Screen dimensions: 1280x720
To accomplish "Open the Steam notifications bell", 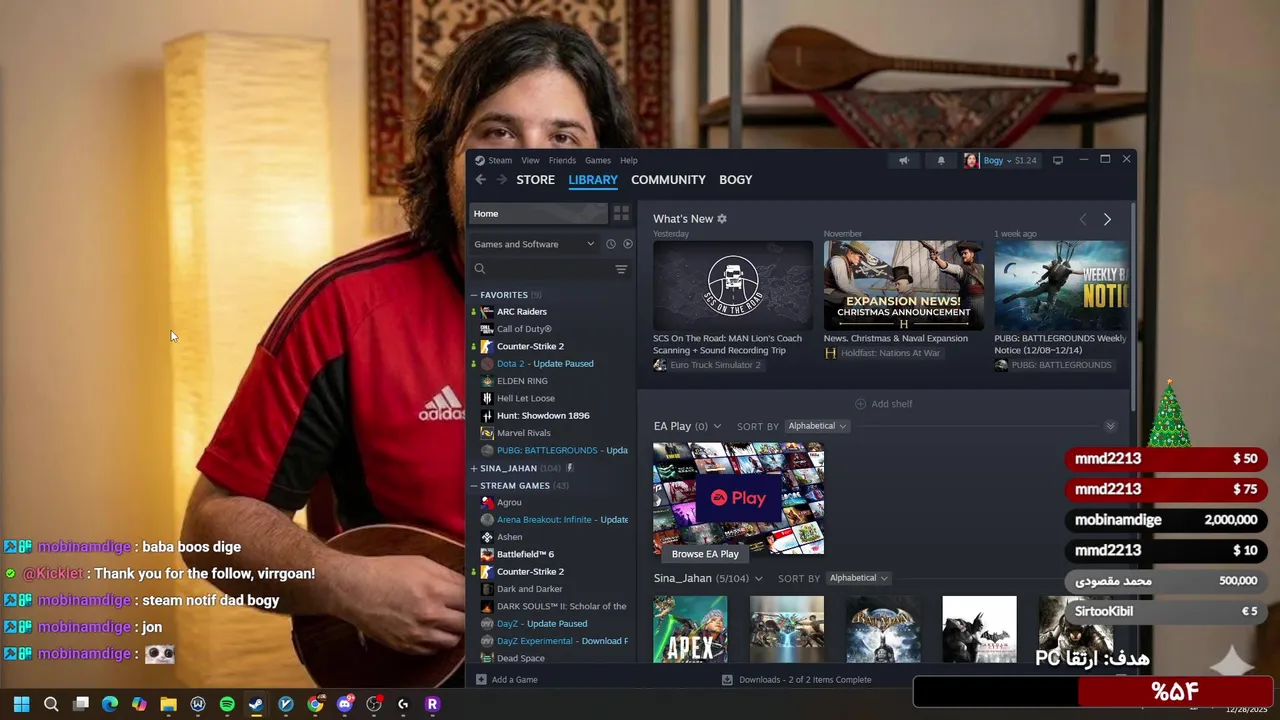I will (x=941, y=160).
